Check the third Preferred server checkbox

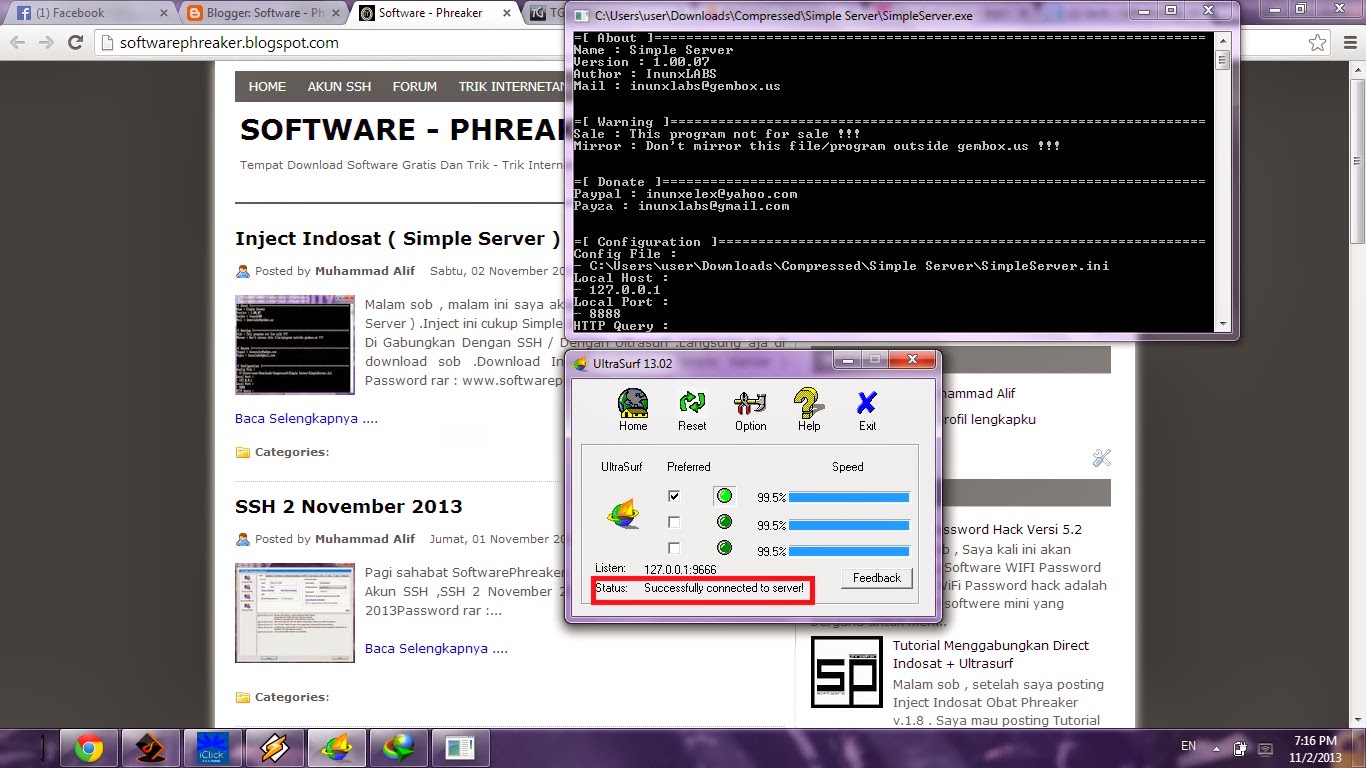(674, 548)
